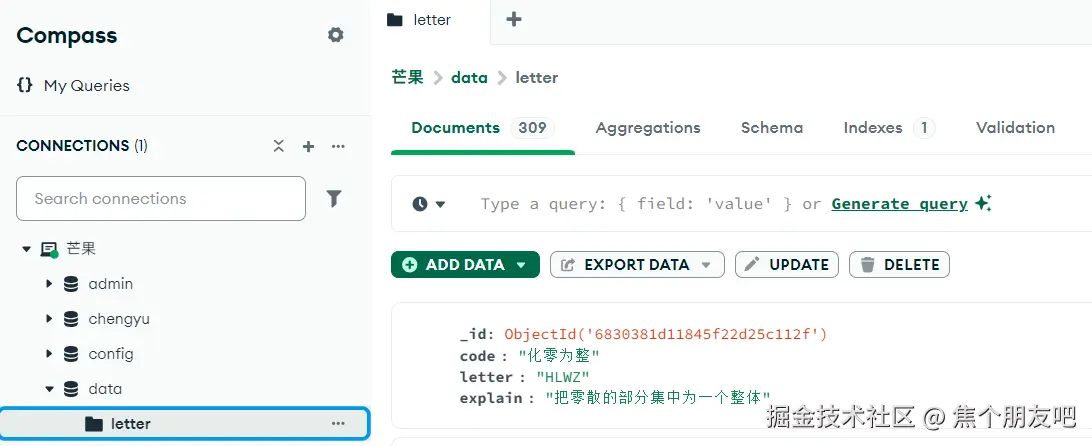Open the connections filter funnel icon

334,199
